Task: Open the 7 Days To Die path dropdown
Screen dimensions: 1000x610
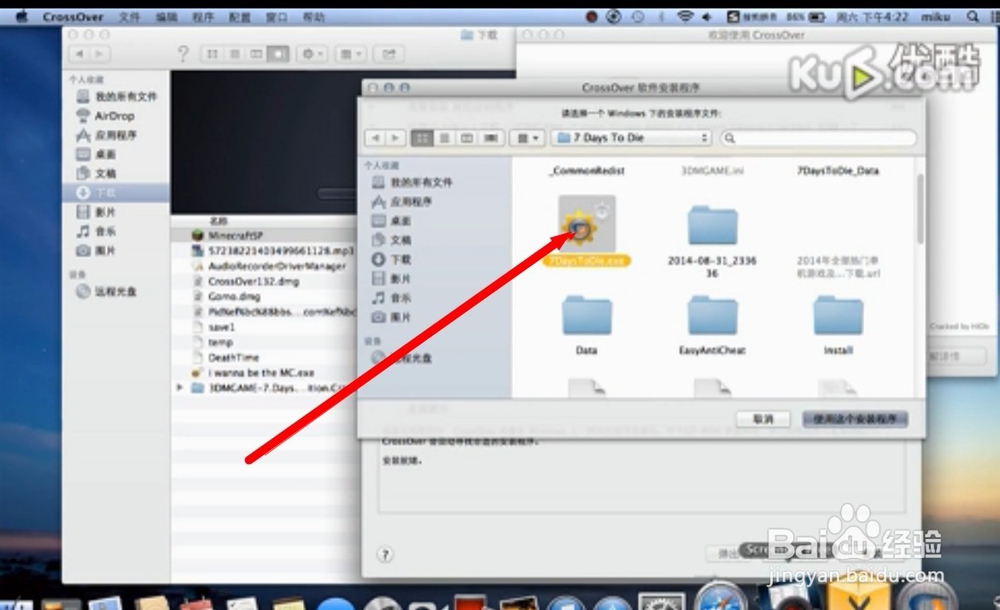Action: 631,138
